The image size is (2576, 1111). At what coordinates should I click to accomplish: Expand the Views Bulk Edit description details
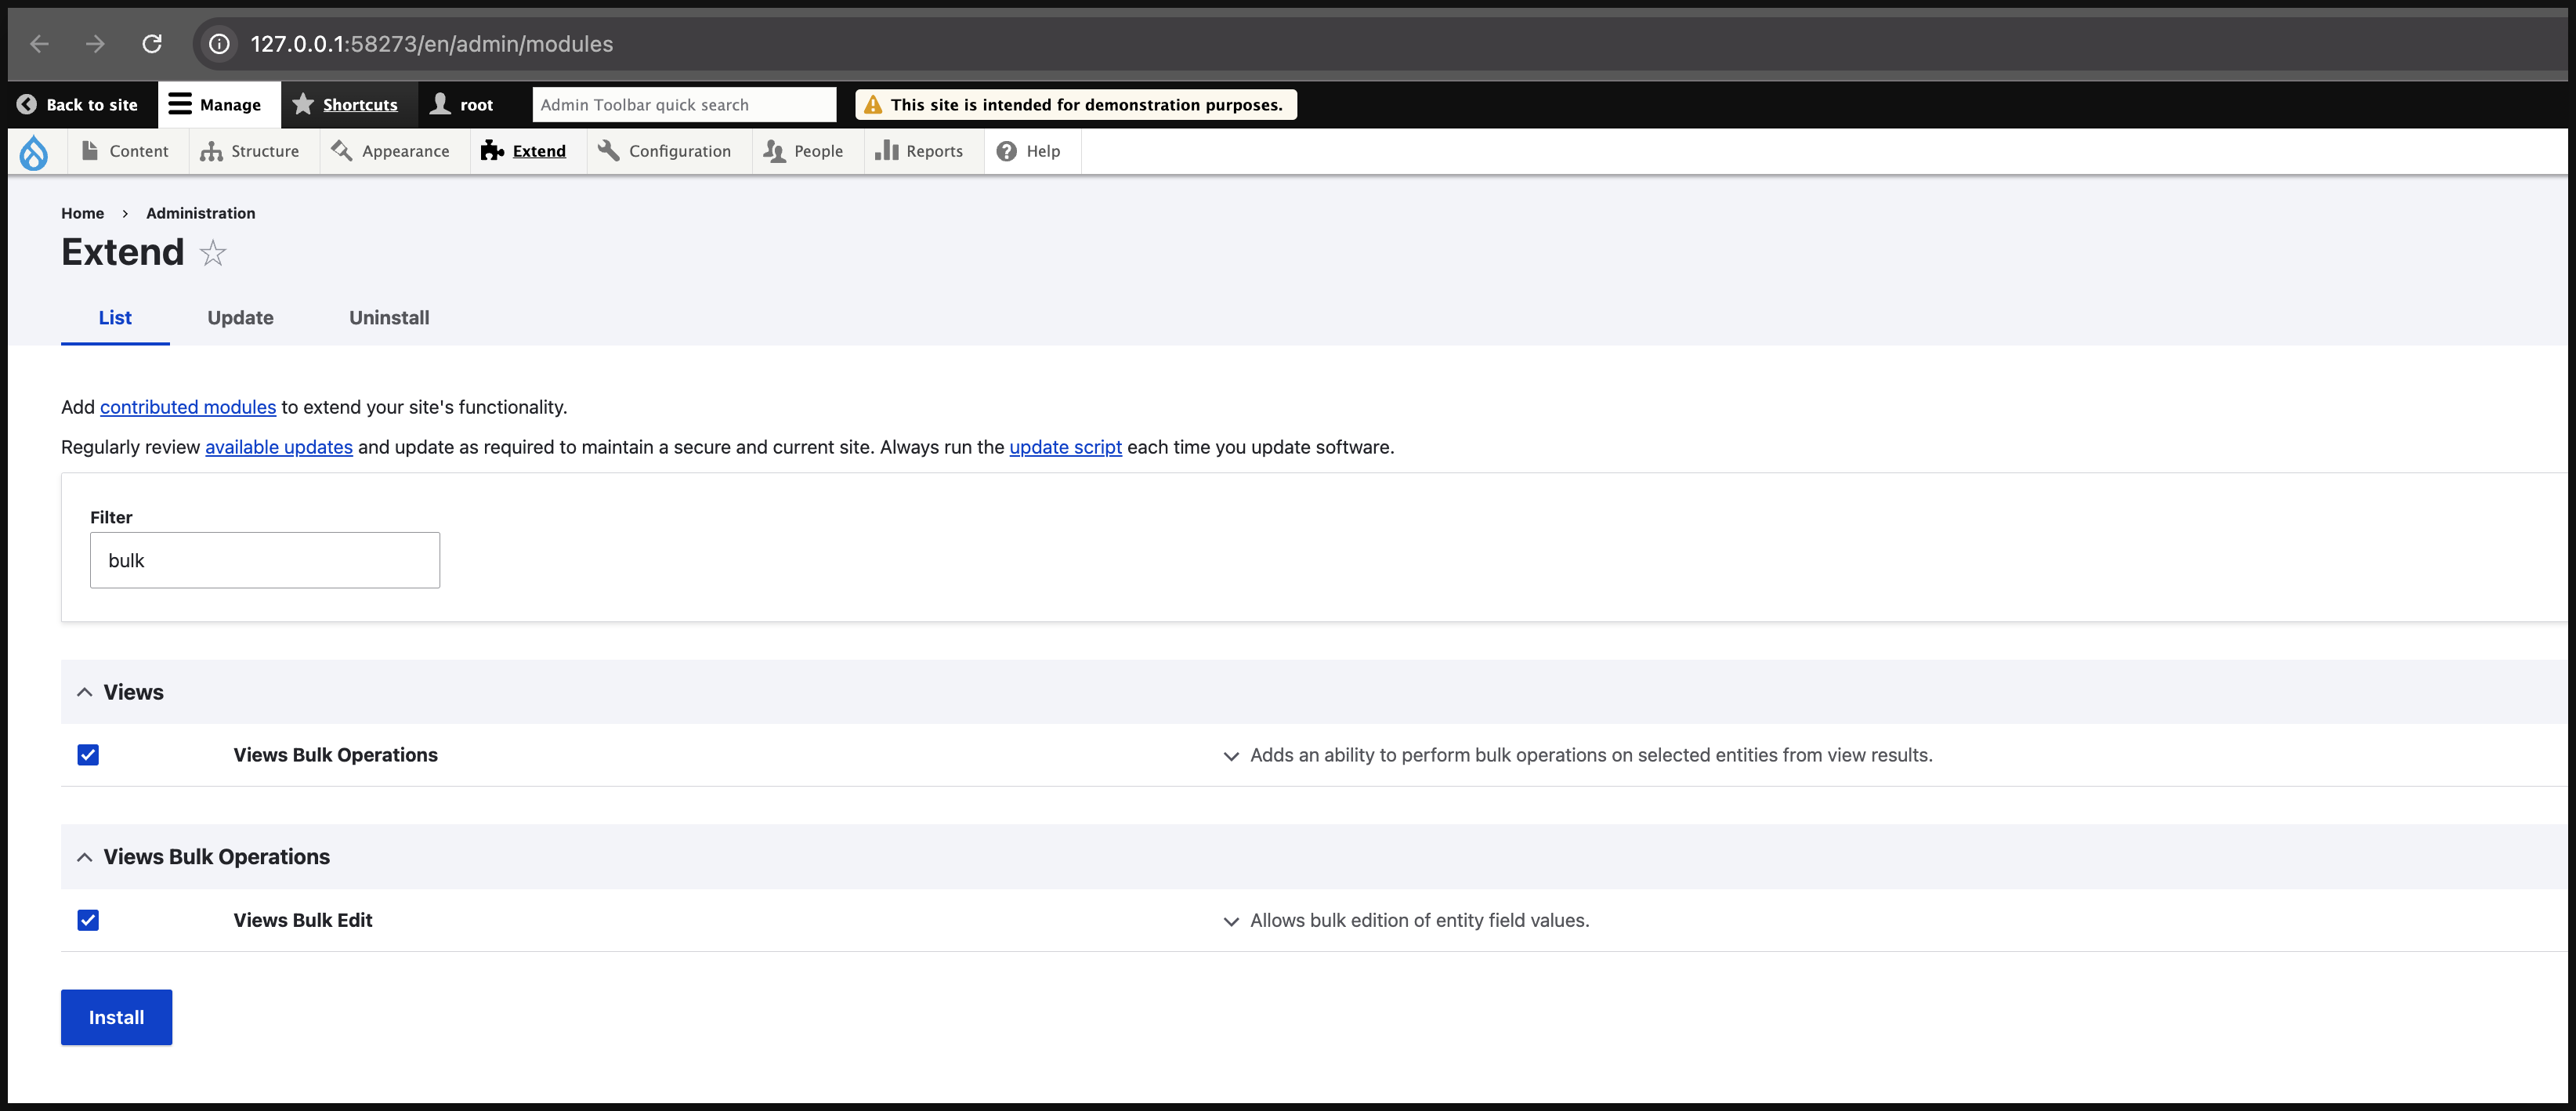click(x=1231, y=921)
